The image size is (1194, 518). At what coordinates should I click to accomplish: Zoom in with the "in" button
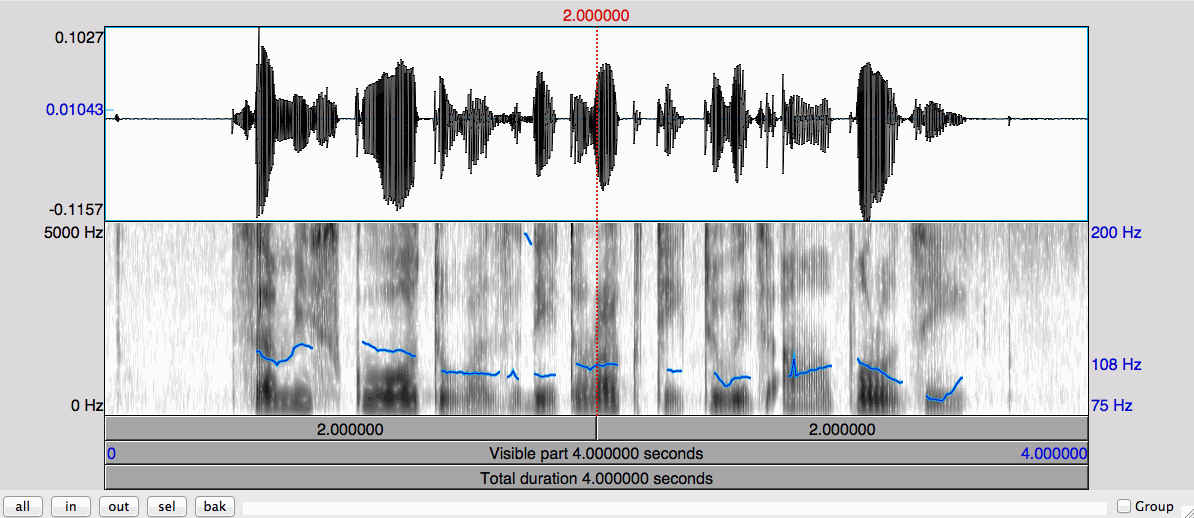click(71, 506)
